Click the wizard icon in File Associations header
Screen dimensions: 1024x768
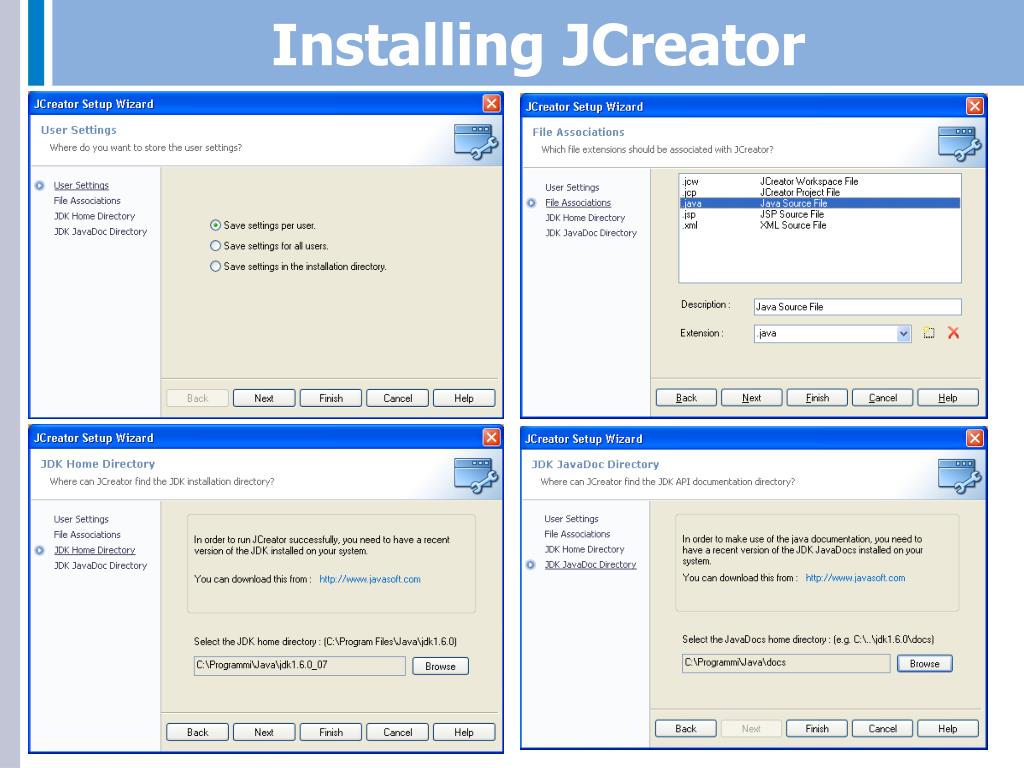tap(959, 144)
